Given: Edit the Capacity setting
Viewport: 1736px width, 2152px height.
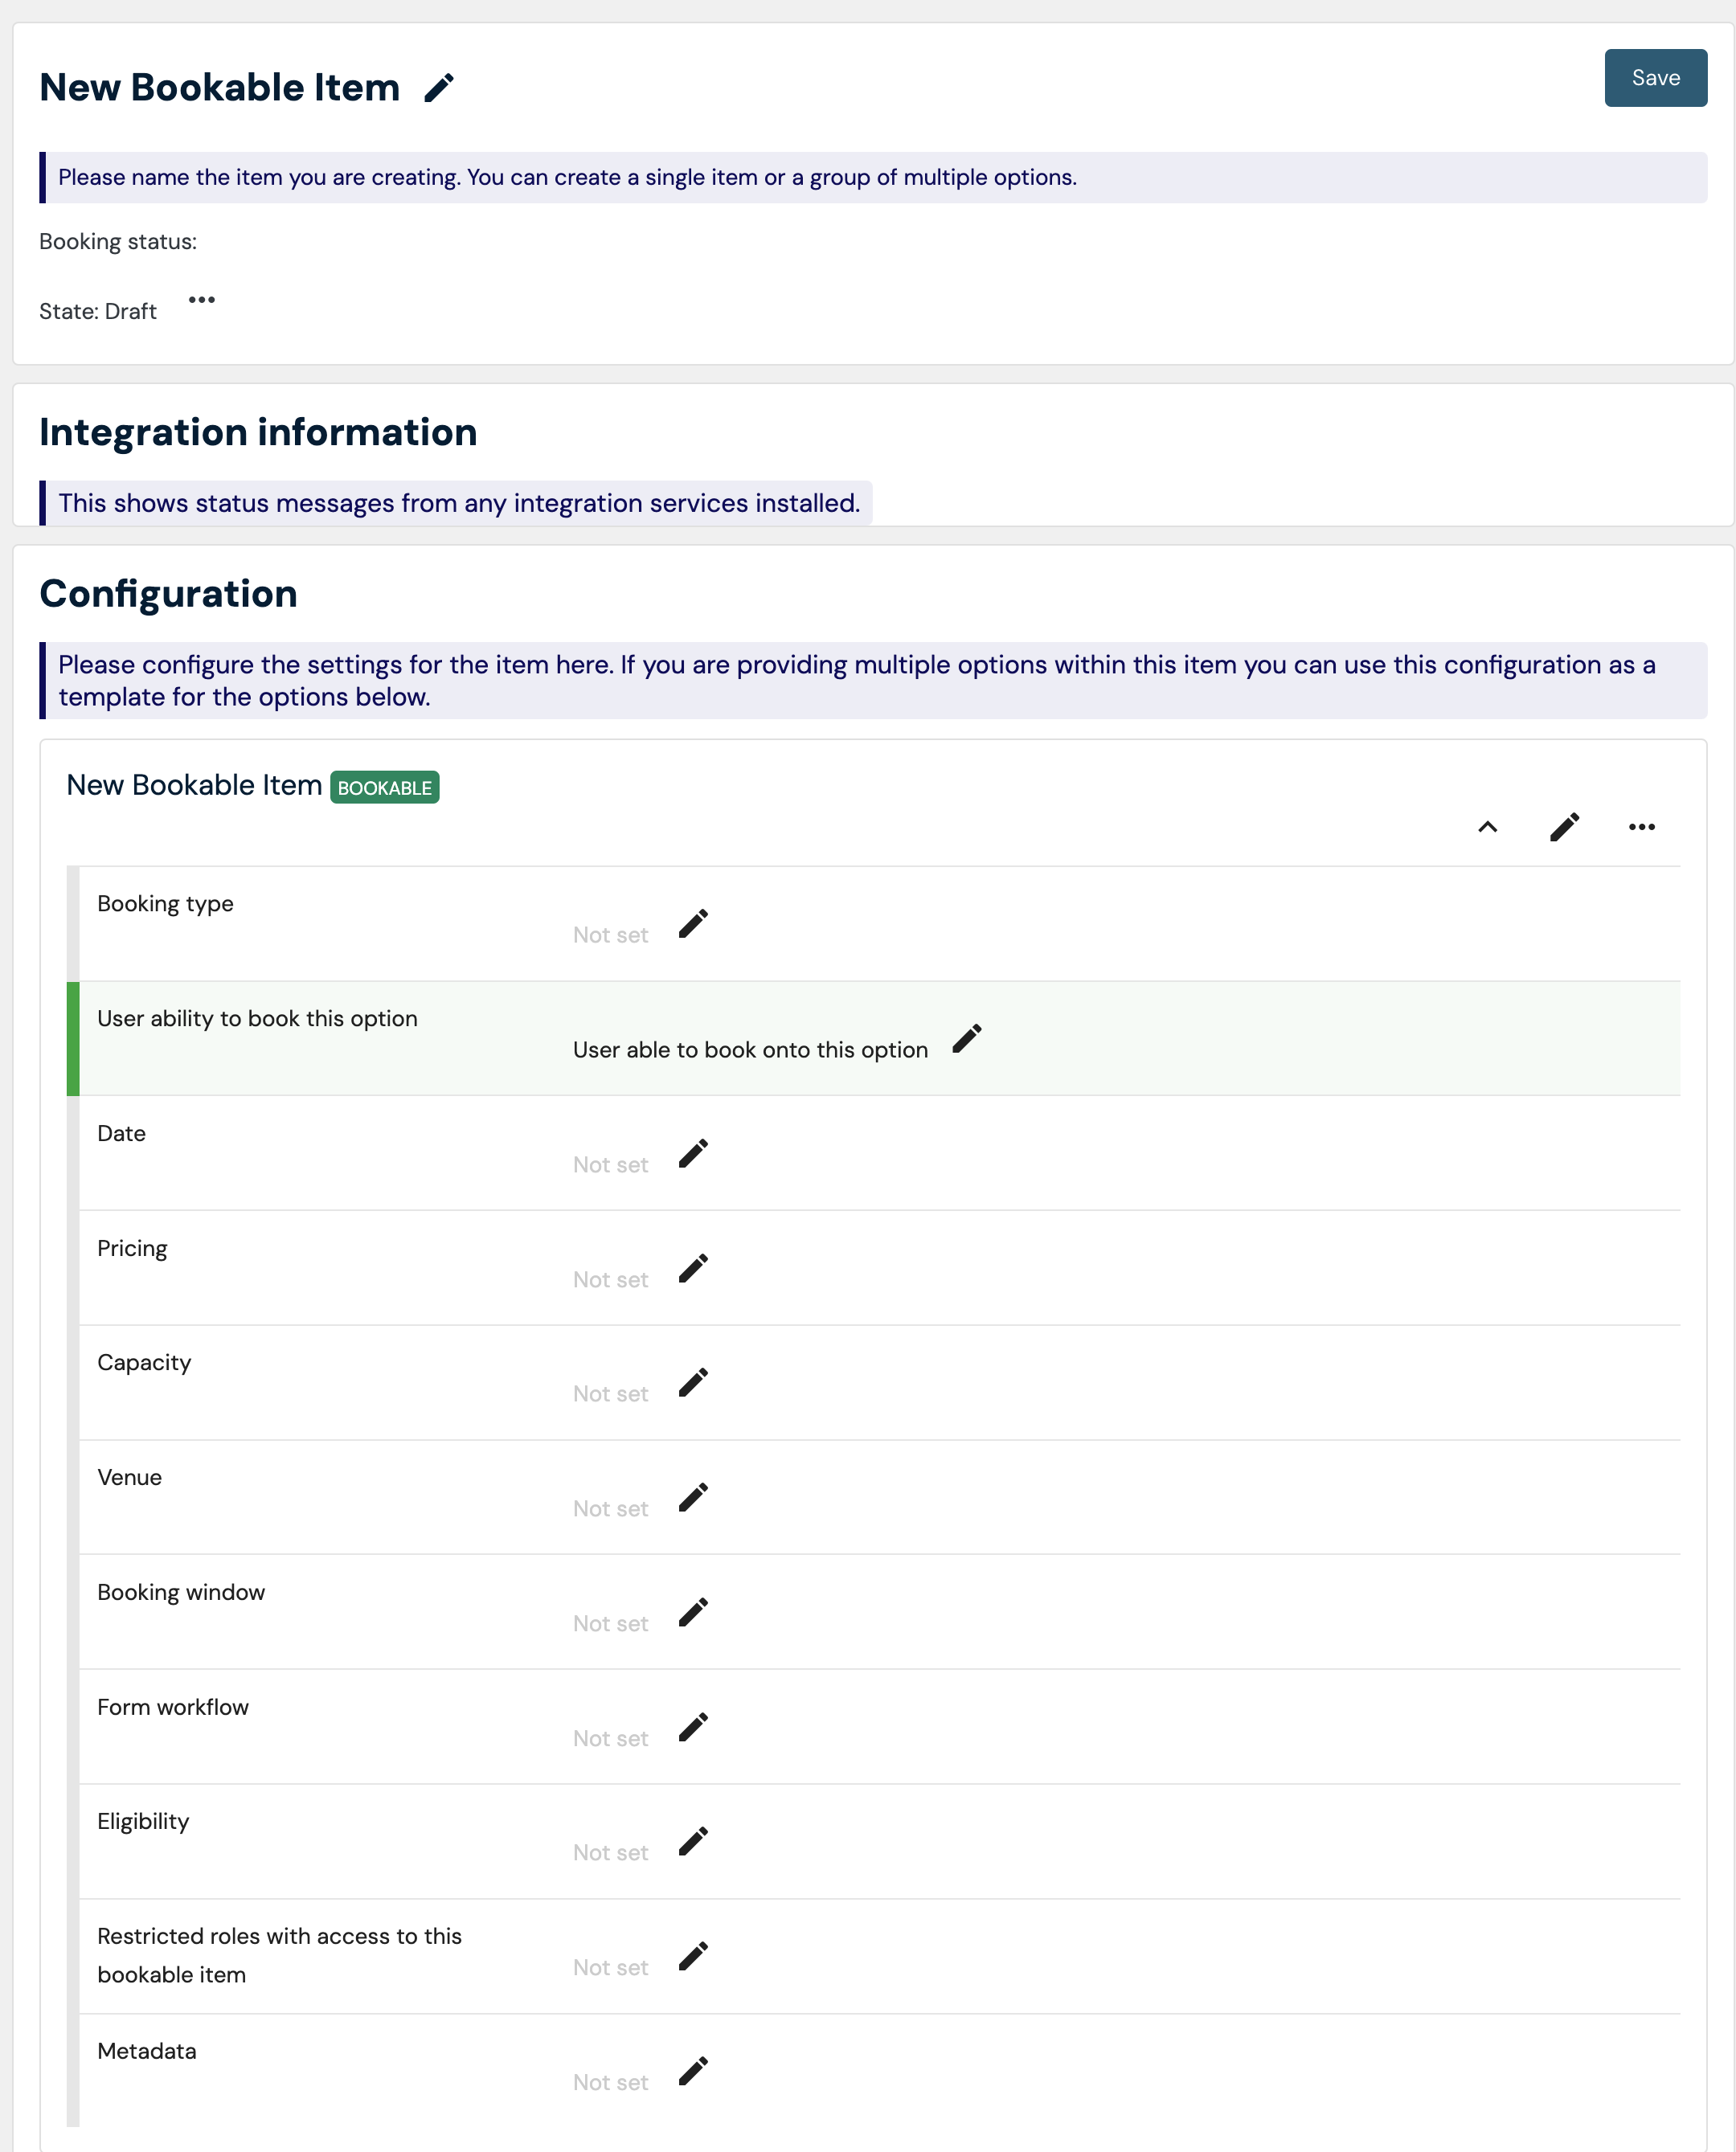Looking at the screenshot, I should coord(693,1383).
